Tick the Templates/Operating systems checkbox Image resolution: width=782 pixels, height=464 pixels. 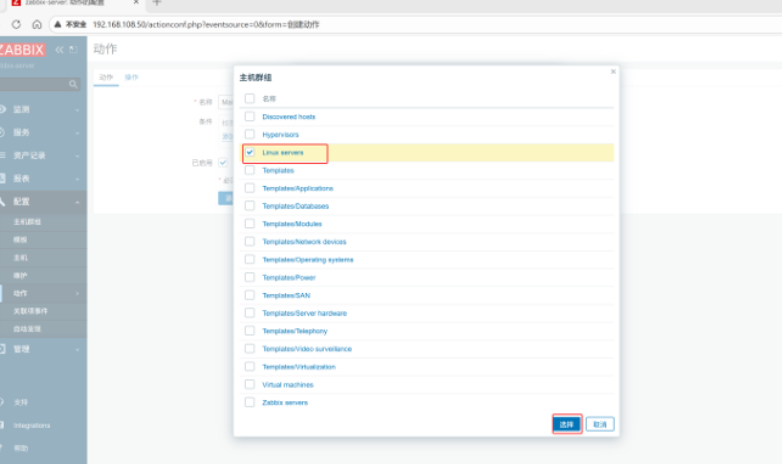(250, 259)
